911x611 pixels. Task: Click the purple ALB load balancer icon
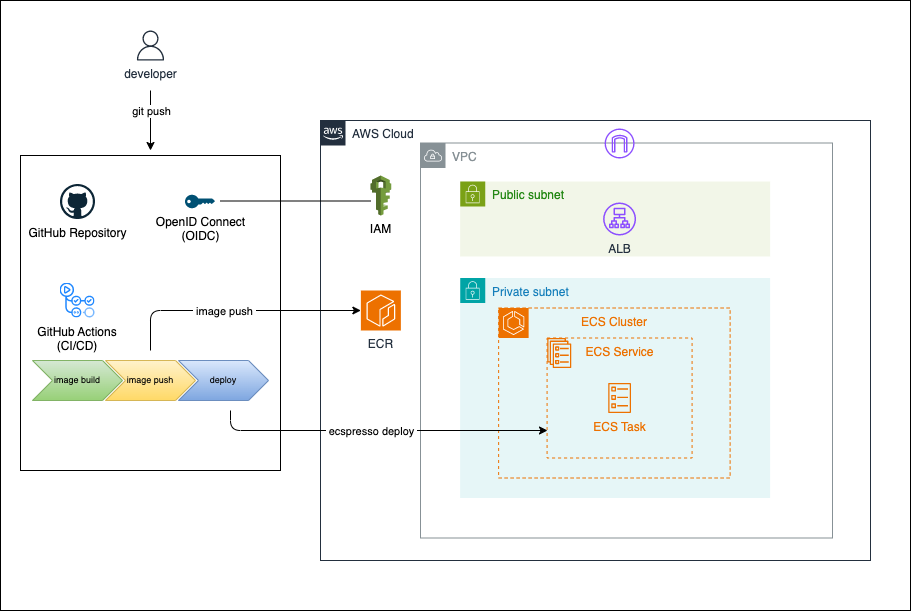point(619,219)
